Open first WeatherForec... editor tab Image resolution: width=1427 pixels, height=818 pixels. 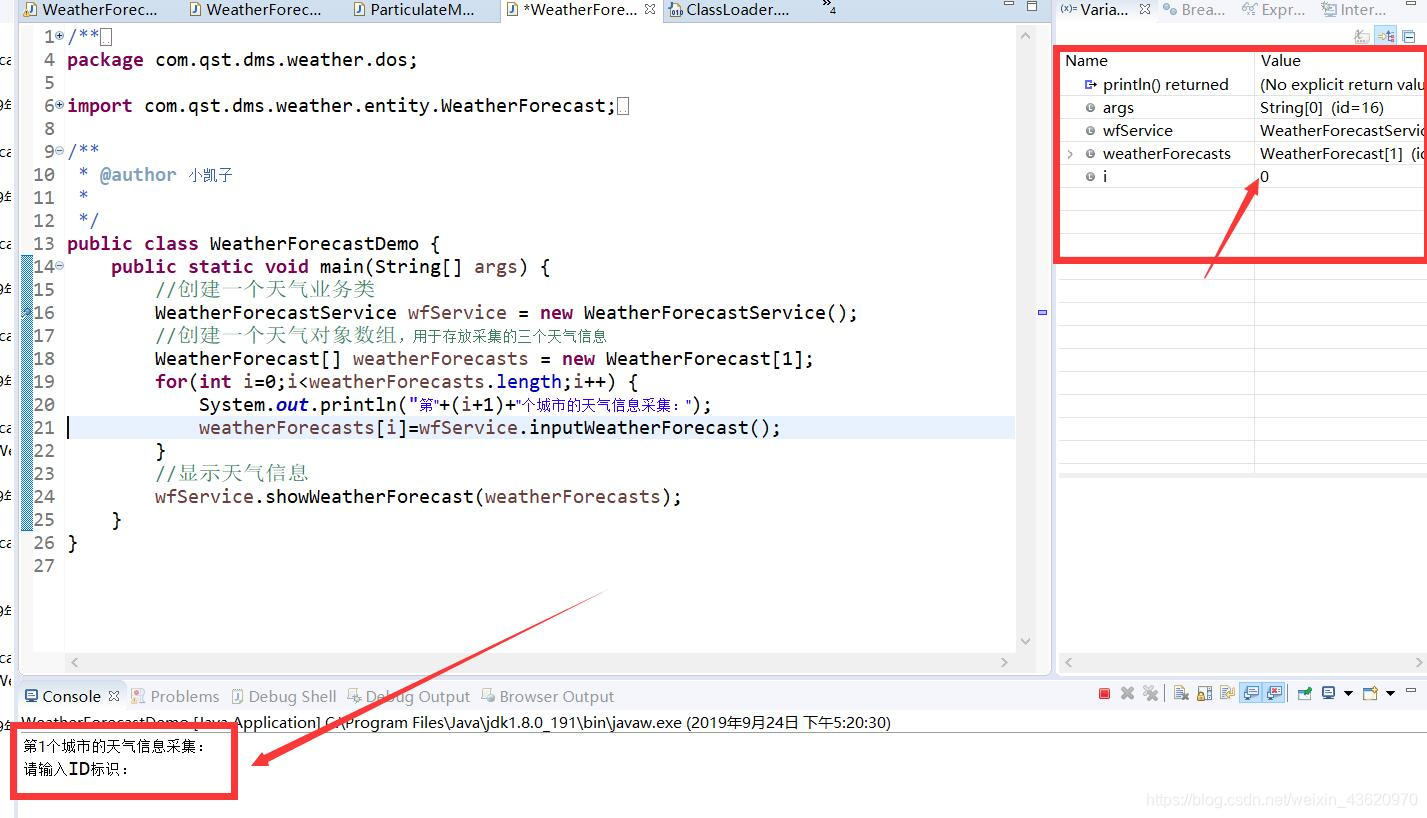[x=90, y=10]
